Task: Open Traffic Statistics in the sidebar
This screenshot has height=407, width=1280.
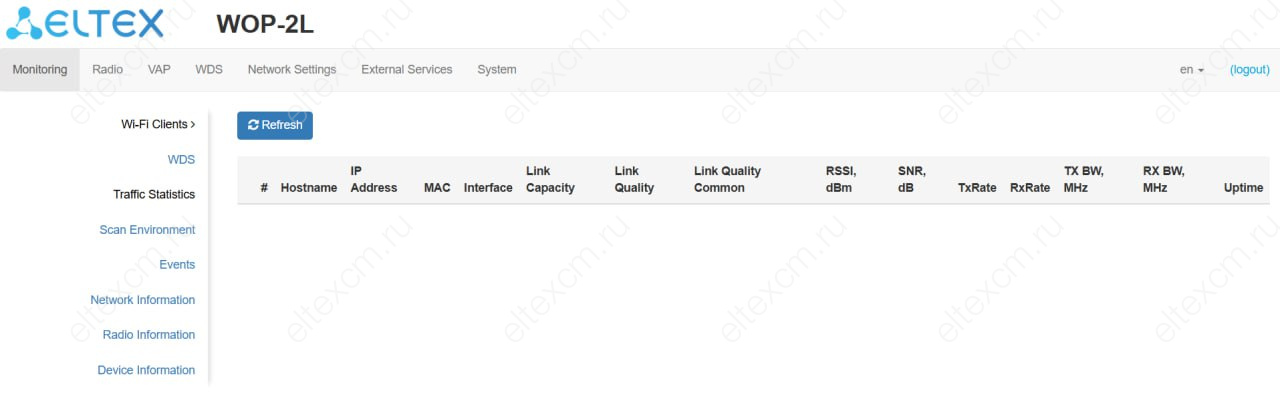Action: (154, 194)
